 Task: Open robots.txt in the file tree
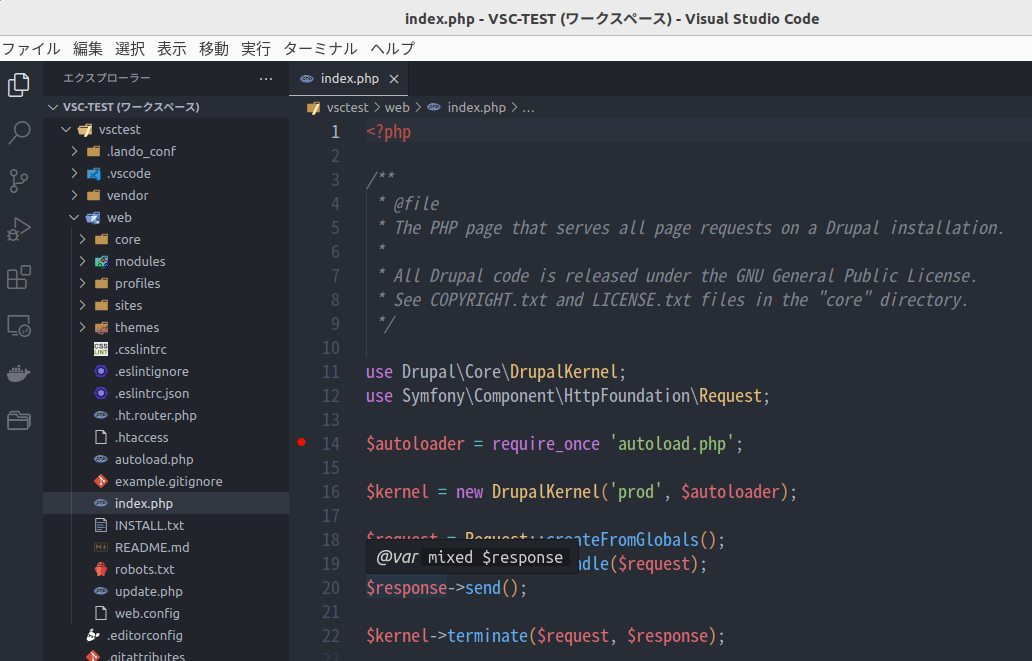[x=145, y=569]
